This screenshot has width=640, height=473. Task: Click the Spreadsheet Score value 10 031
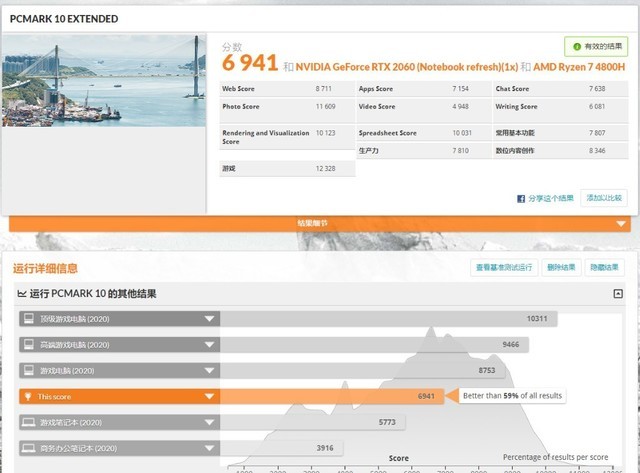coord(462,133)
